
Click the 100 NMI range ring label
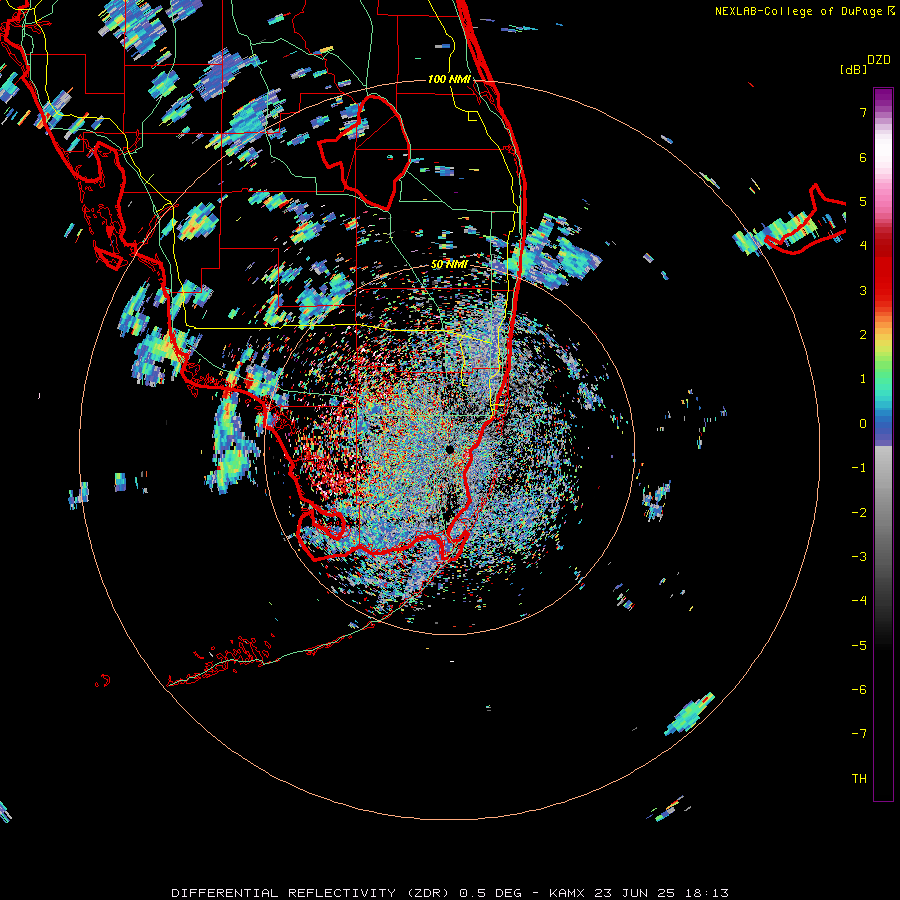click(x=449, y=79)
